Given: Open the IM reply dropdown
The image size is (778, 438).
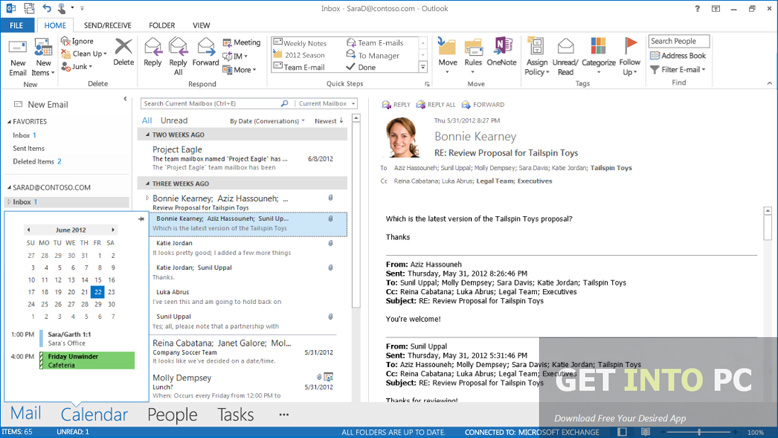Looking at the screenshot, I should click(235, 56).
